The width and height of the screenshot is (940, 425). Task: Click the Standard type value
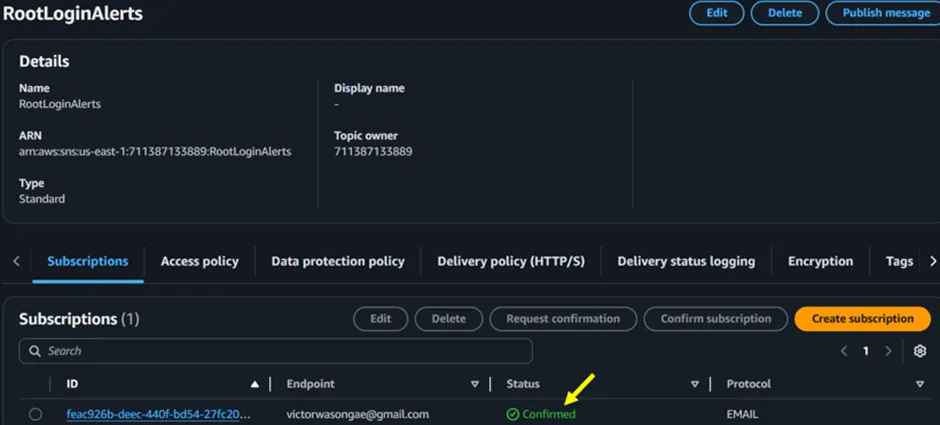tap(42, 199)
